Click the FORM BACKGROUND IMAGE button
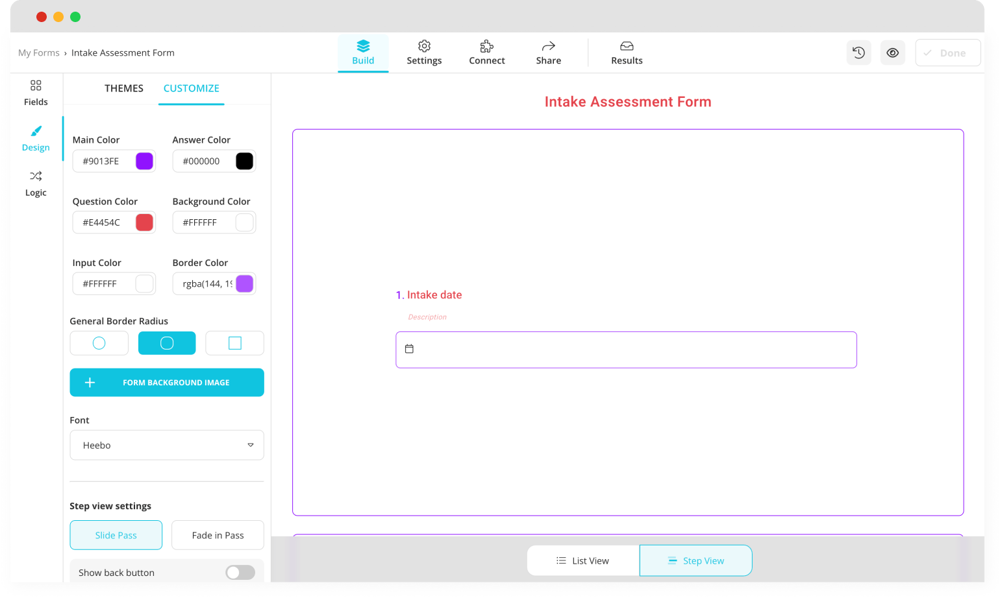The width and height of the screenshot is (1000, 598). pos(166,382)
